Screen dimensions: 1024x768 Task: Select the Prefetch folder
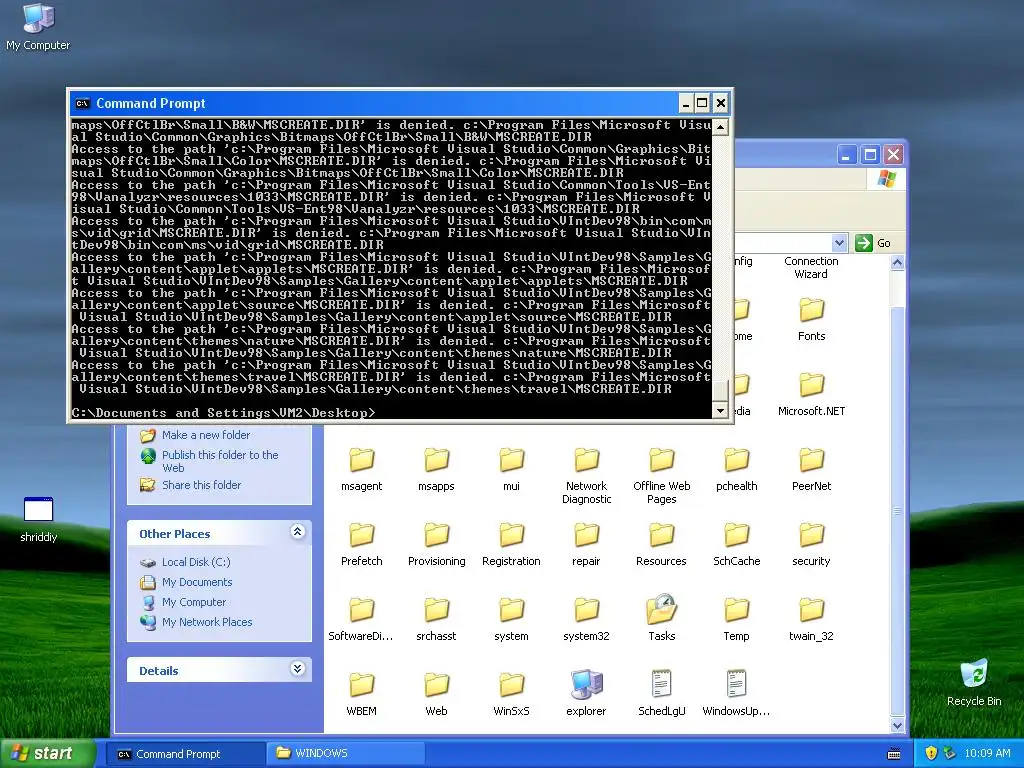361,545
